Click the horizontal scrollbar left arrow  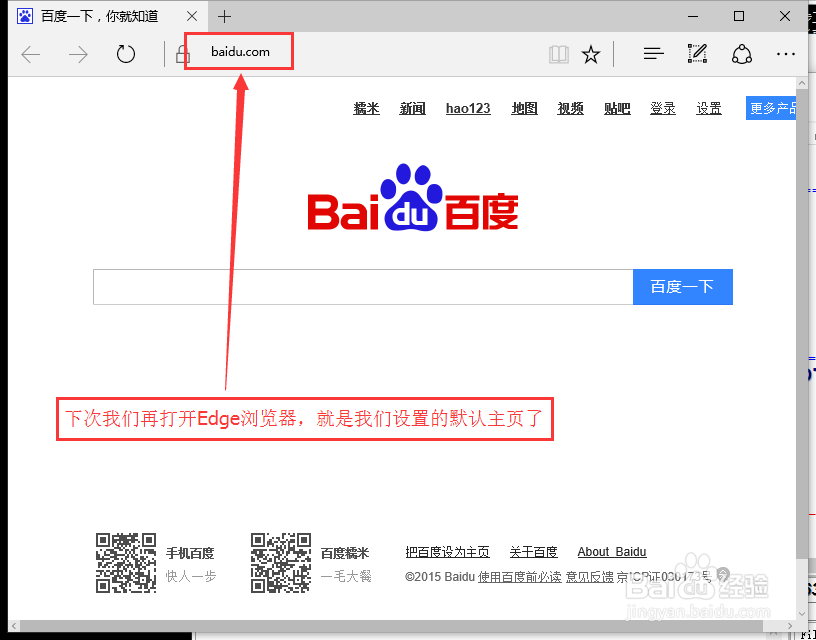pyautogui.click(x=14, y=625)
